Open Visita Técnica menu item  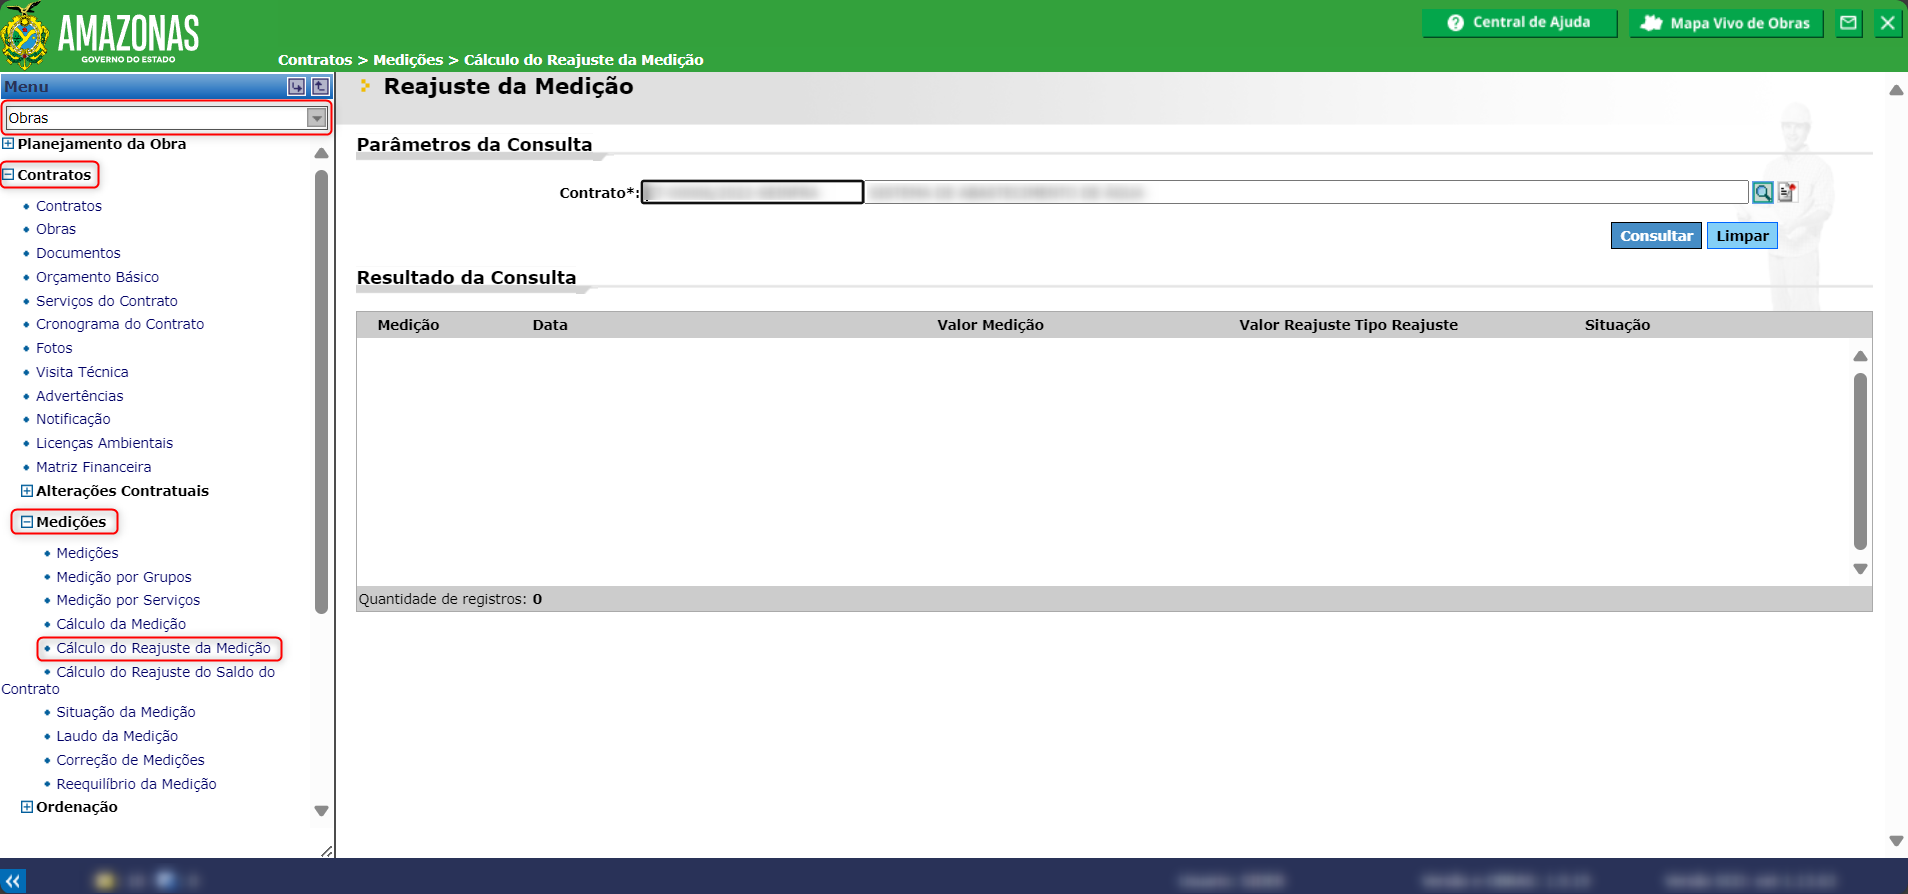82,372
